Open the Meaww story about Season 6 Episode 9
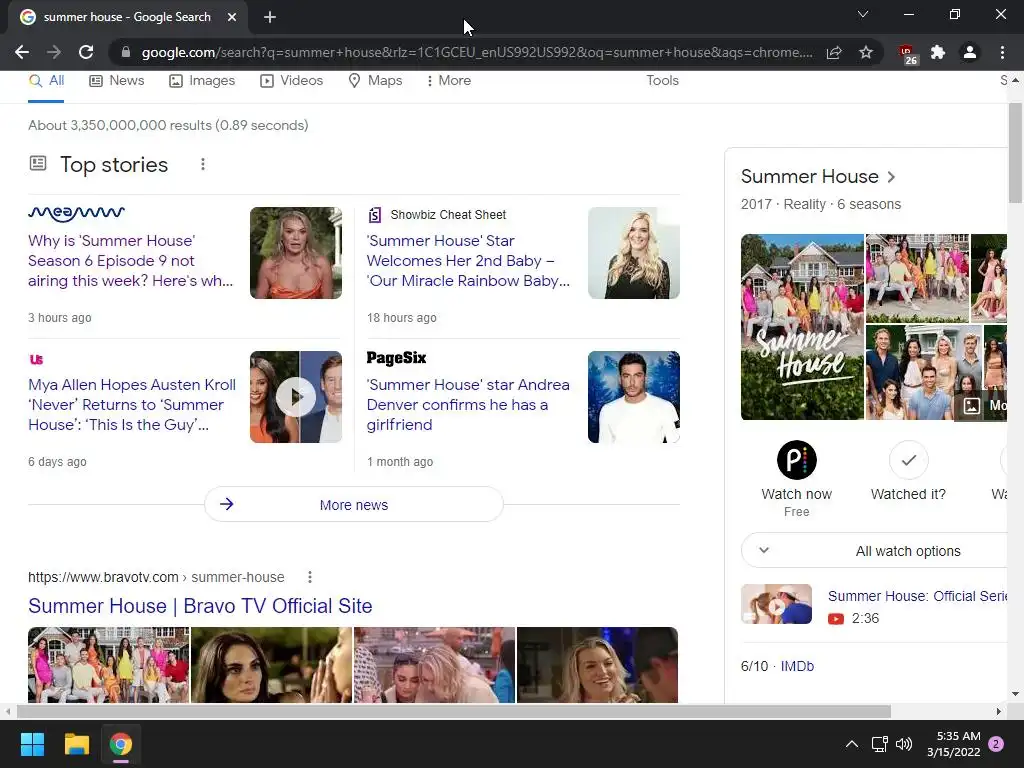 coord(131,261)
